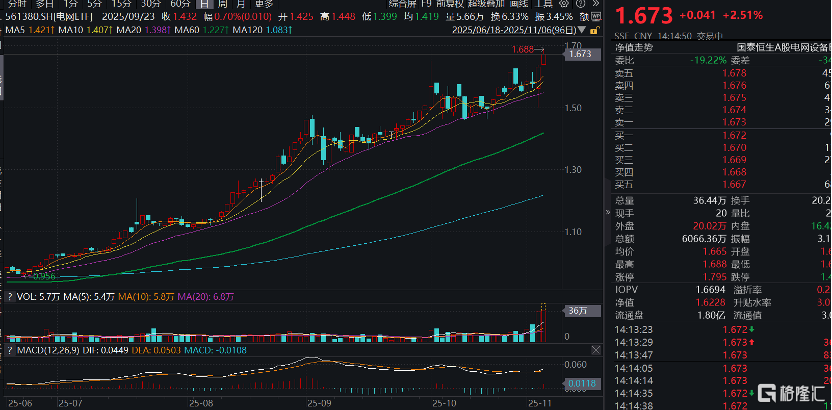Viewport: 832px width, 410px height.
Task: Click the MACD panel settings icon
Action: [597, 350]
